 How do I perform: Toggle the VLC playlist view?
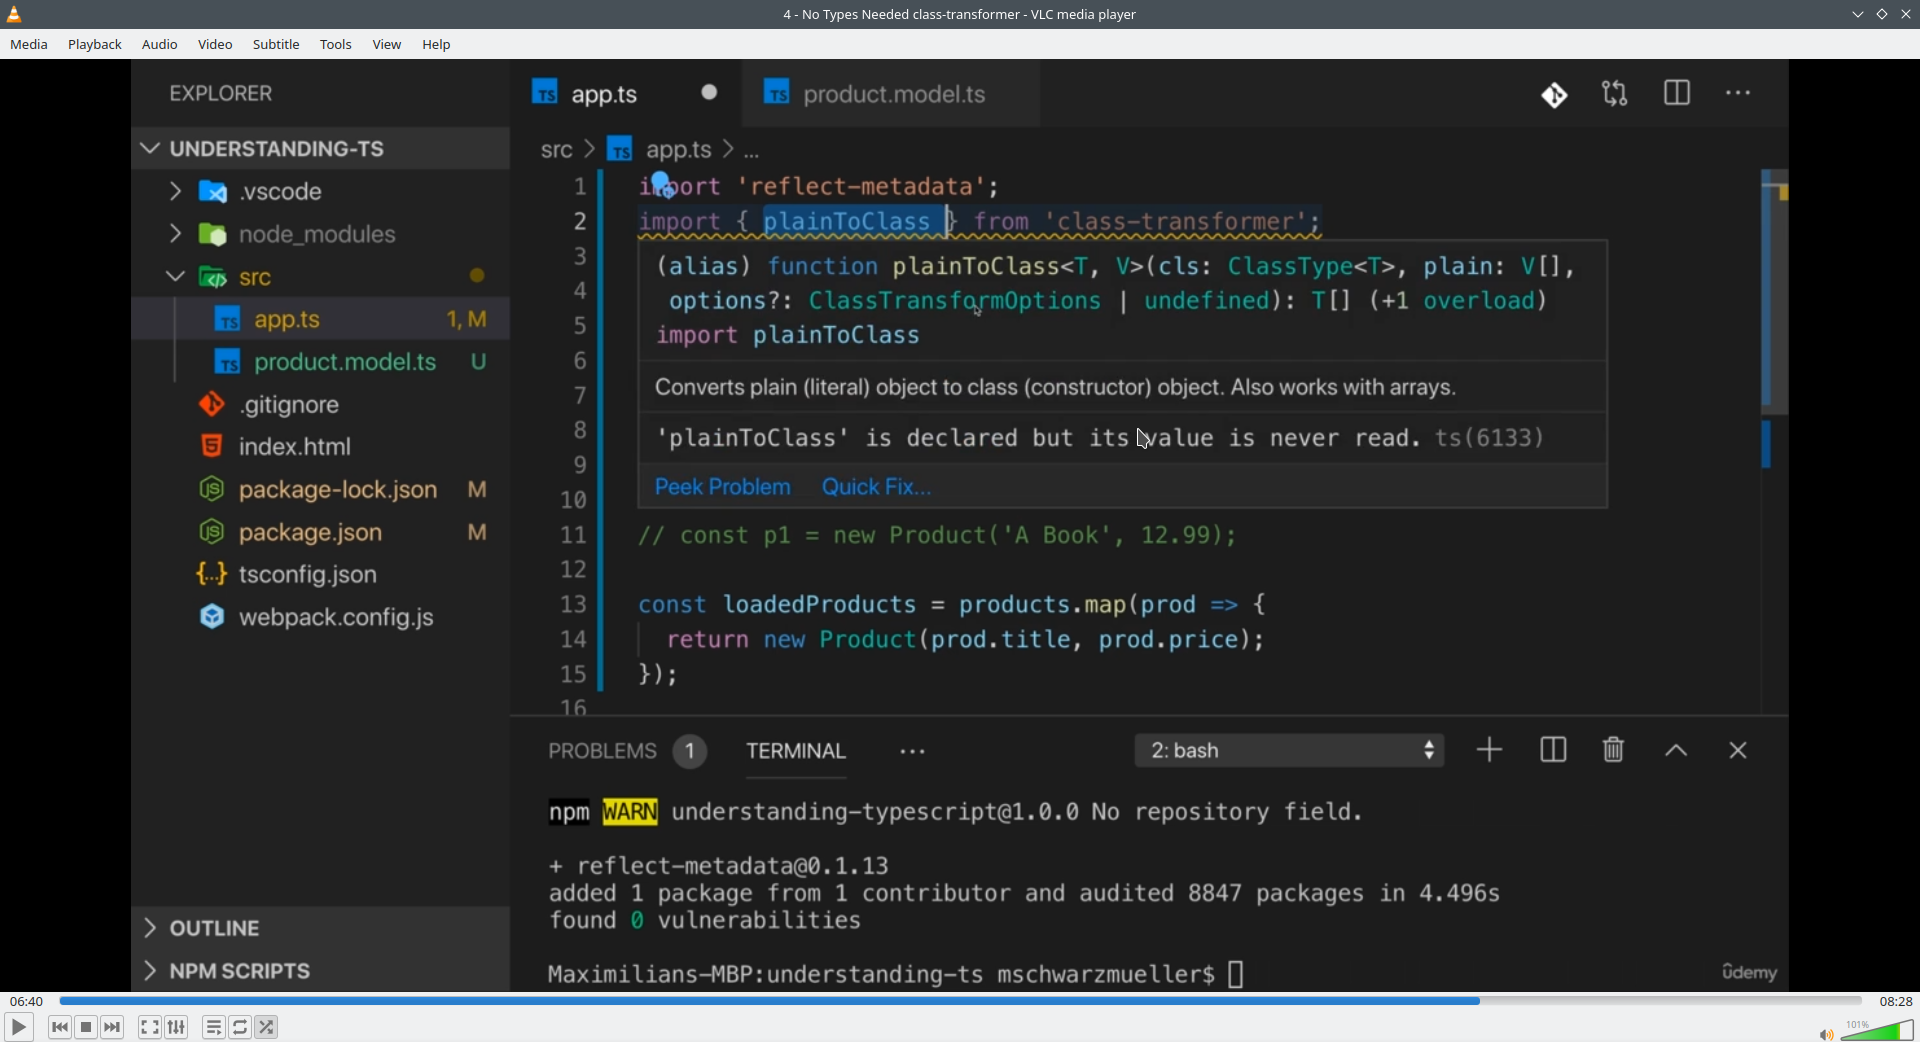214,1027
